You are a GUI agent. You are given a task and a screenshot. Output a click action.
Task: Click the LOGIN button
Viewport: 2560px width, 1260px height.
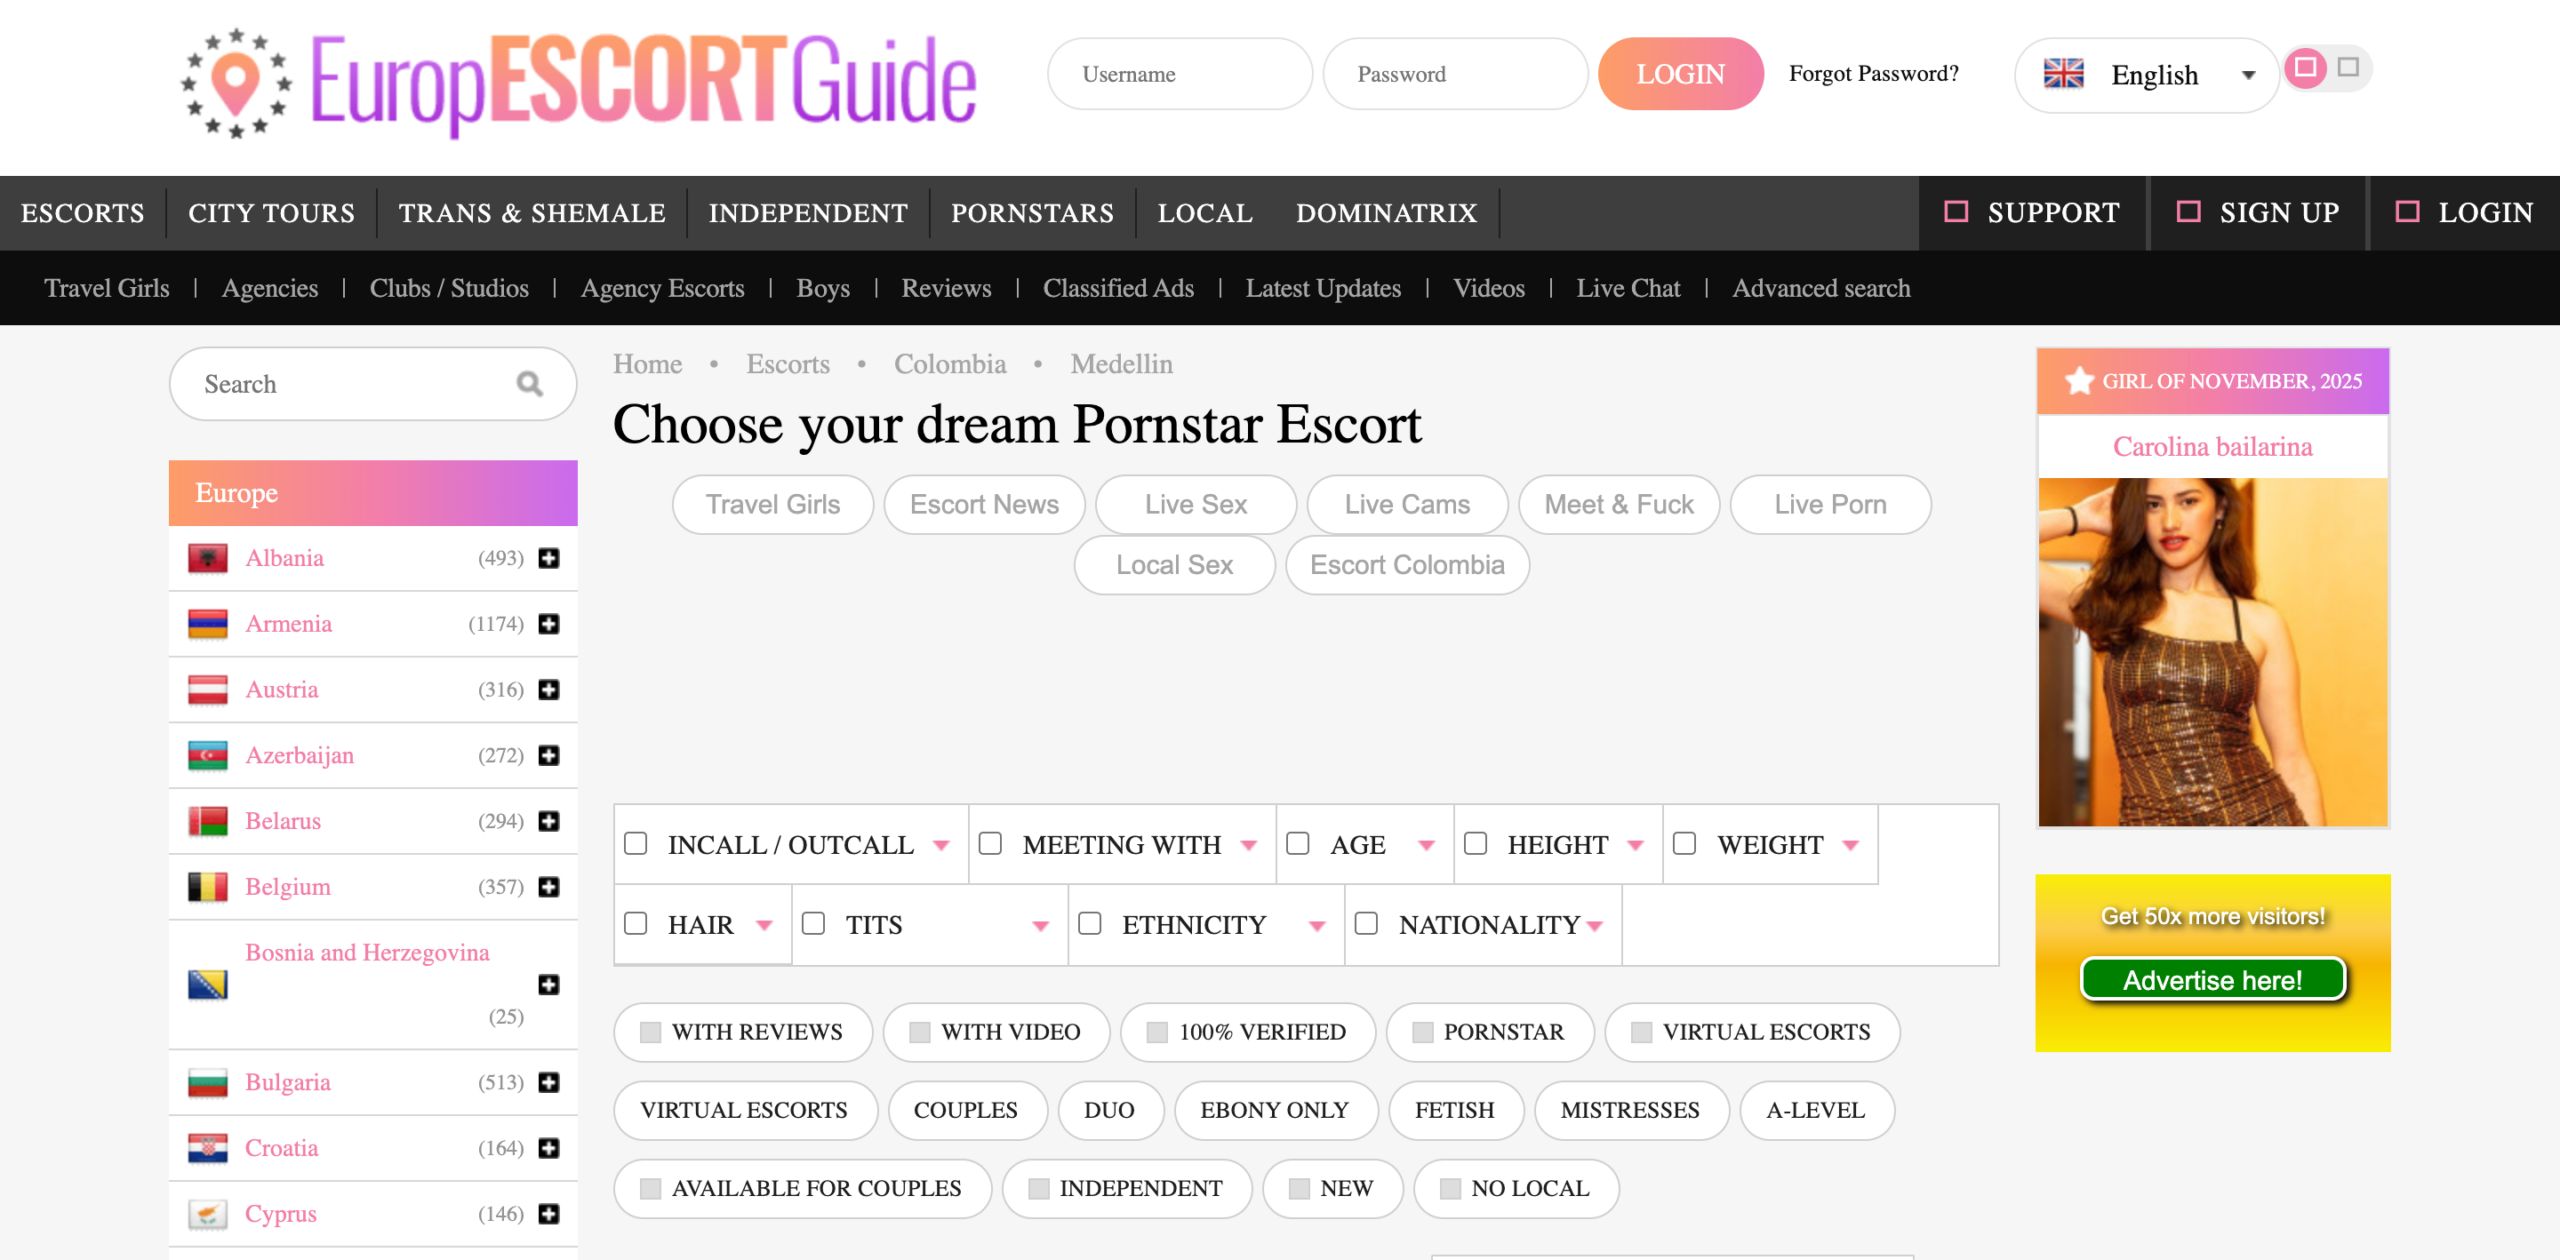coord(1679,73)
